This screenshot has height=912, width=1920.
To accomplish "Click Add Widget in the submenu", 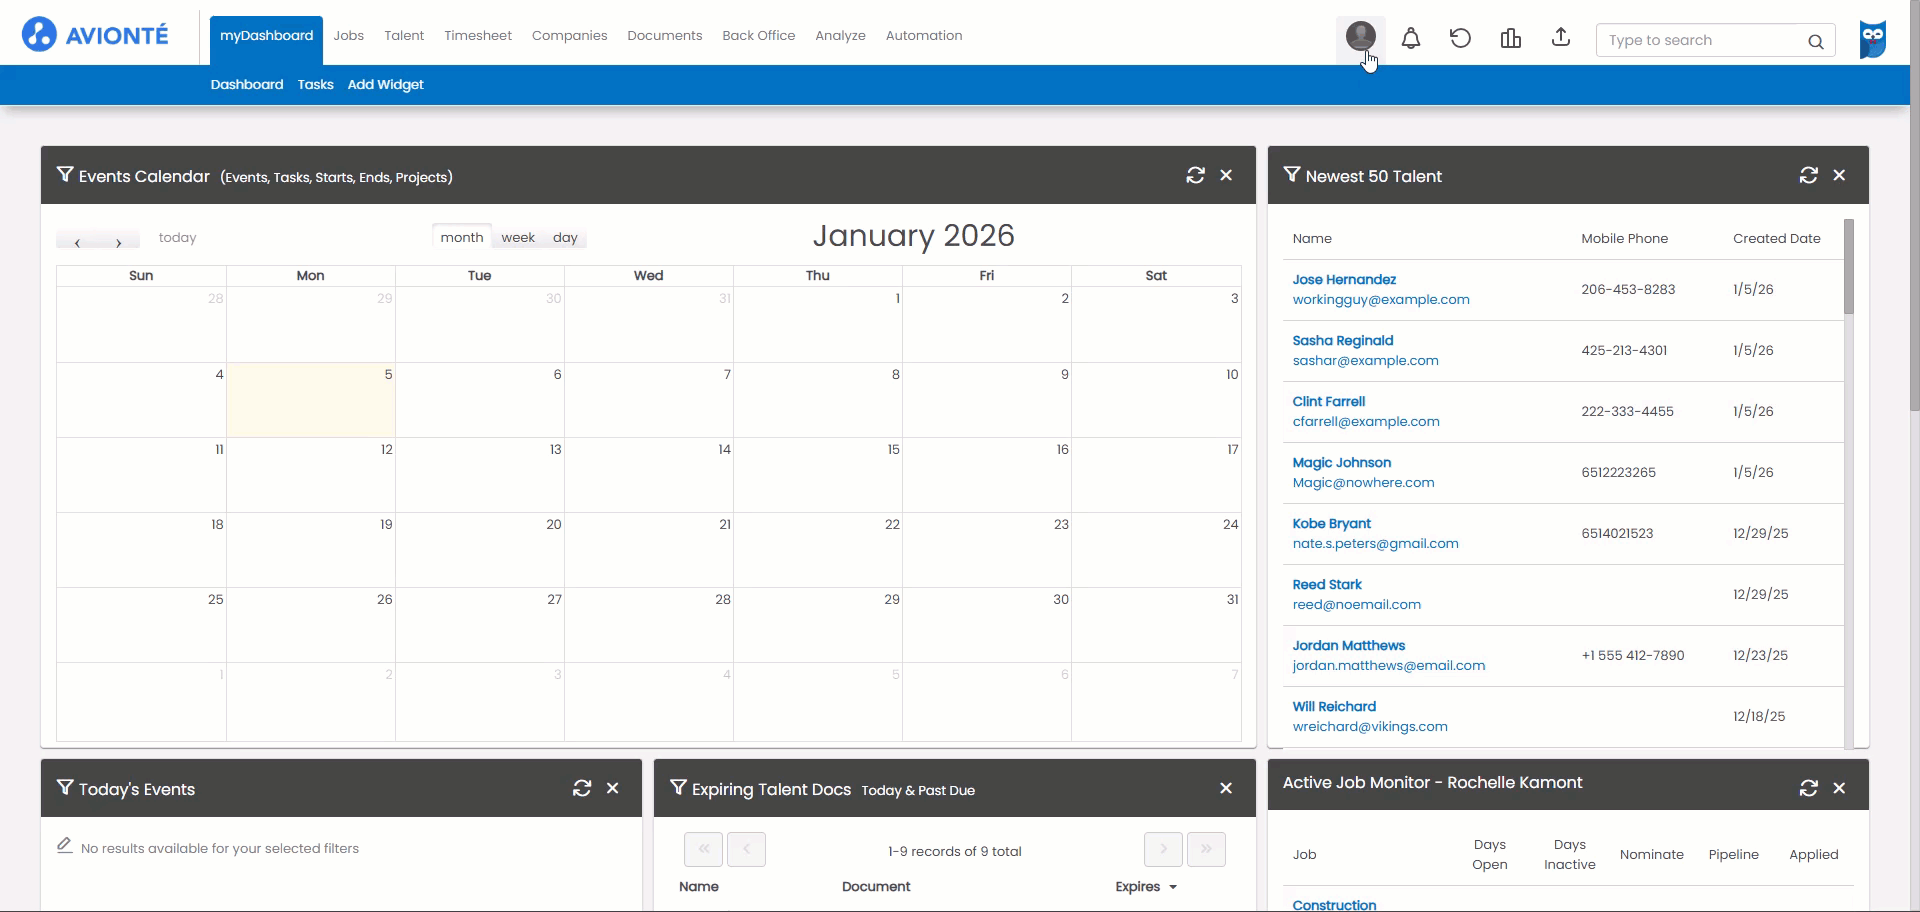I will pyautogui.click(x=385, y=85).
